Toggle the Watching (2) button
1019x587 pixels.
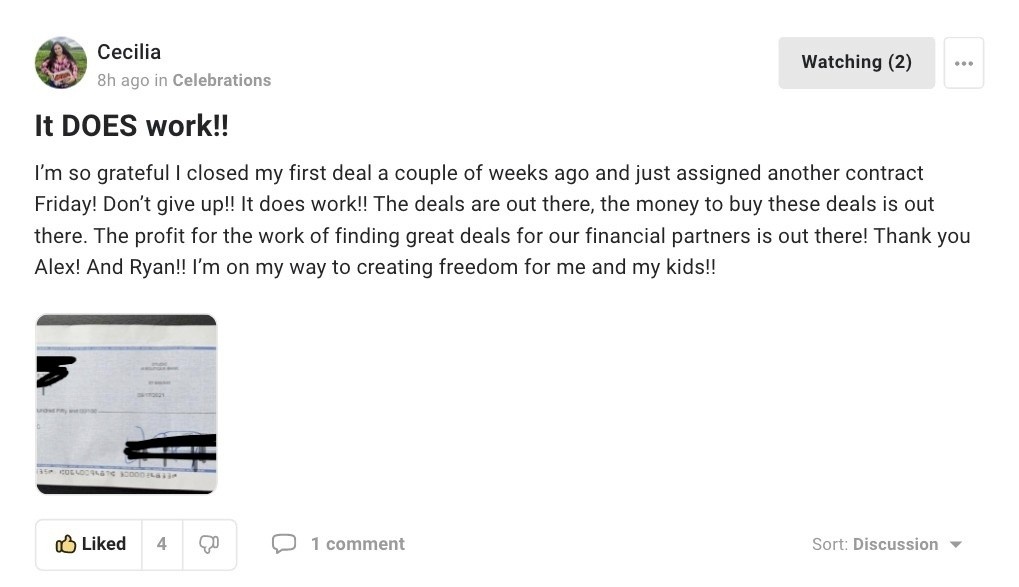[x=857, y=62]
